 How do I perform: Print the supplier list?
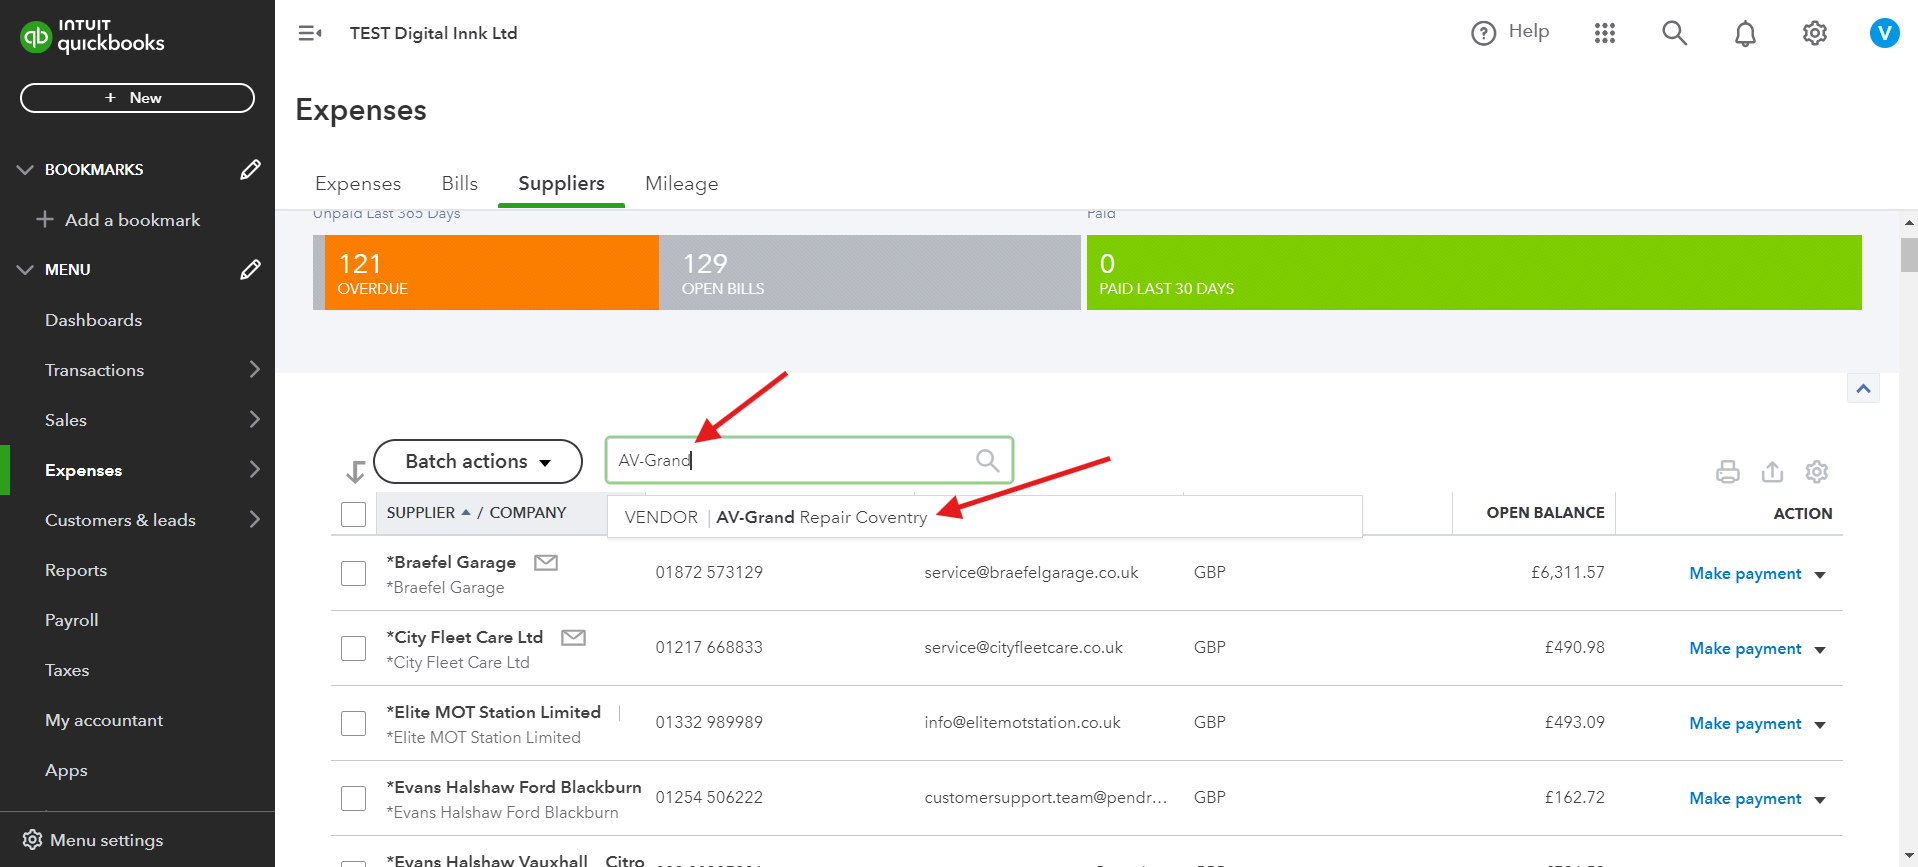[x=1728, y=472]
